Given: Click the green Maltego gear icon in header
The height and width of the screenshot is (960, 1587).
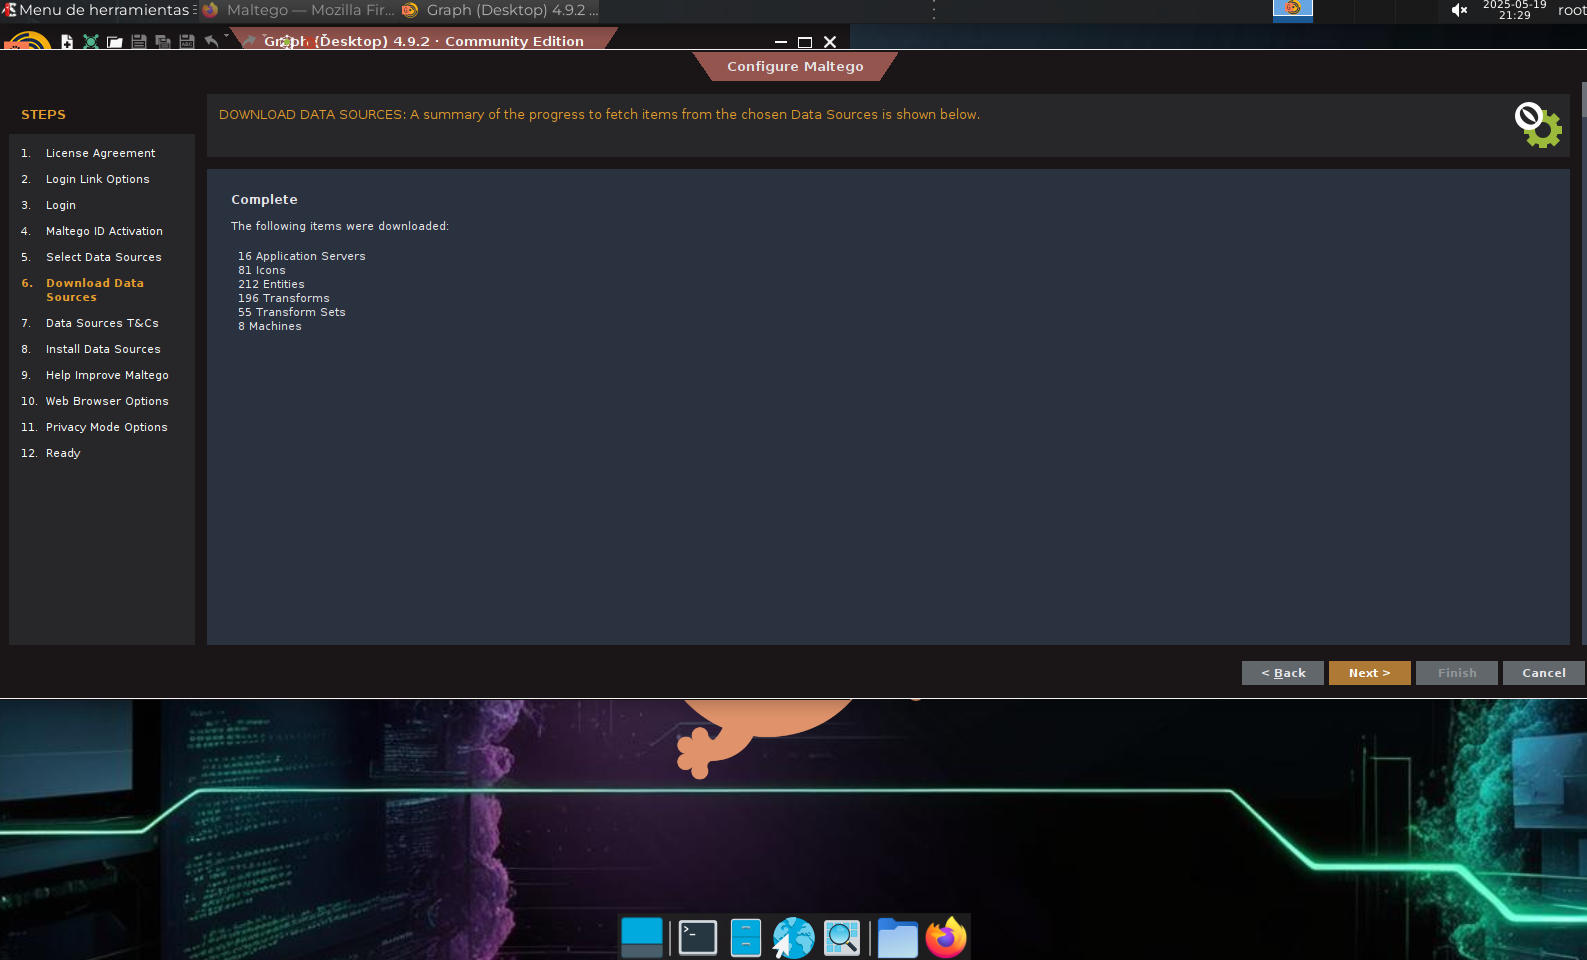Looking at the screenshot, I should click(x=1538, y=125).
